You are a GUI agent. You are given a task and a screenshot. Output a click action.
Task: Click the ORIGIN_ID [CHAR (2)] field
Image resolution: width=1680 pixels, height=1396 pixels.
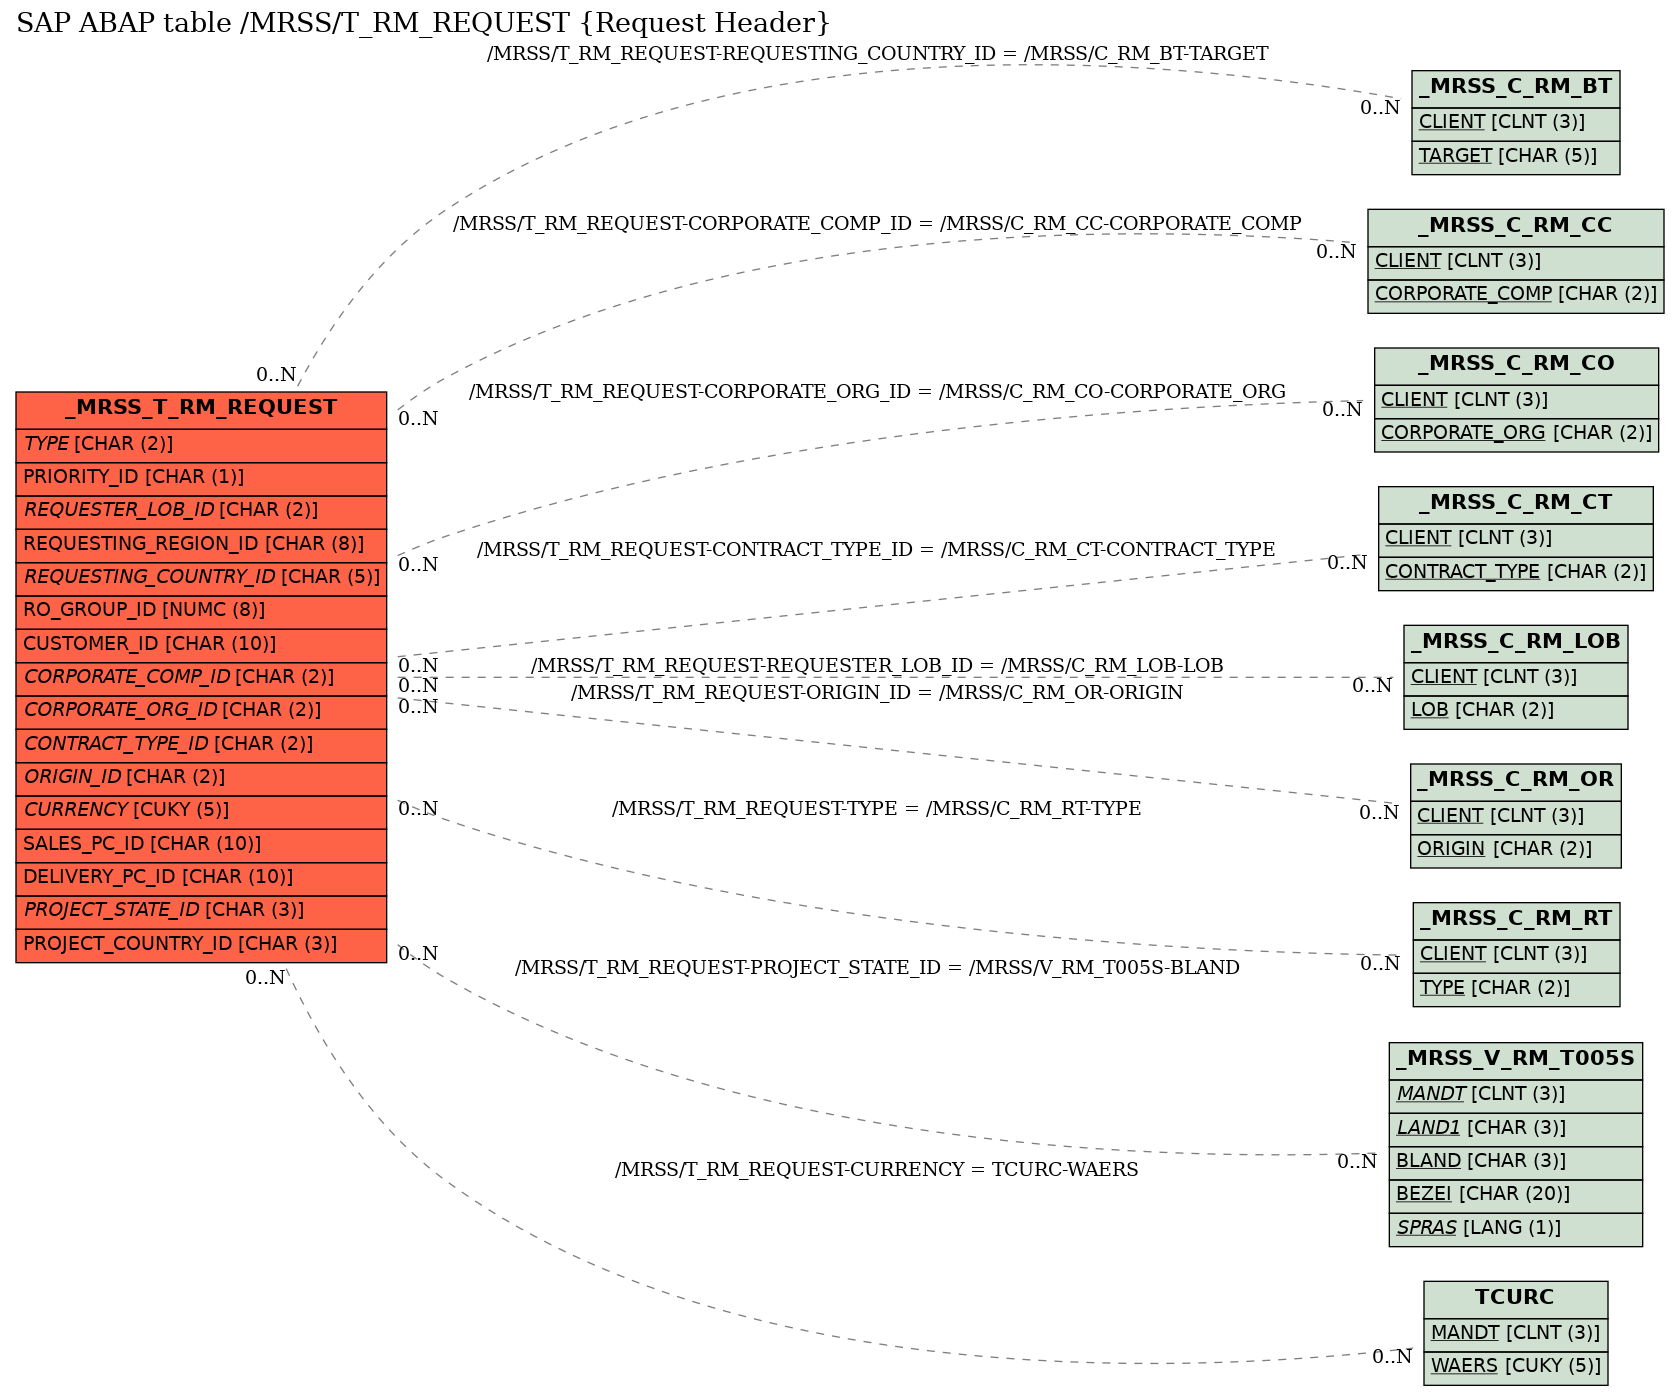click(x=201, y=778)
